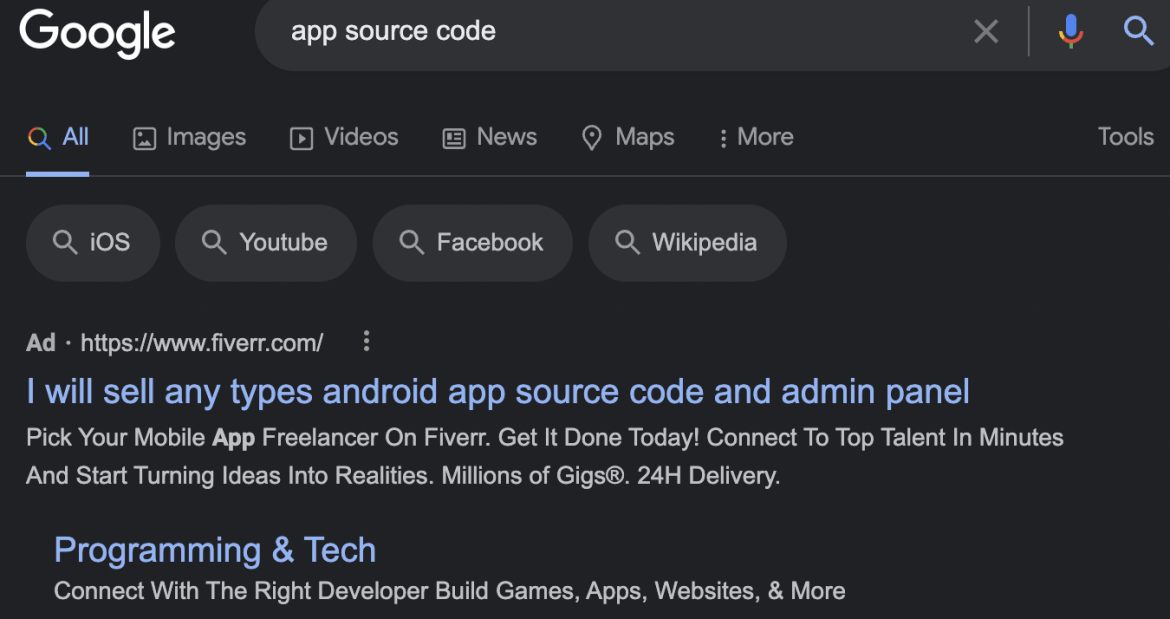Viewport: 1170px width, 619px height.
Task: Click the Google logo to go home
Action: 96,33
